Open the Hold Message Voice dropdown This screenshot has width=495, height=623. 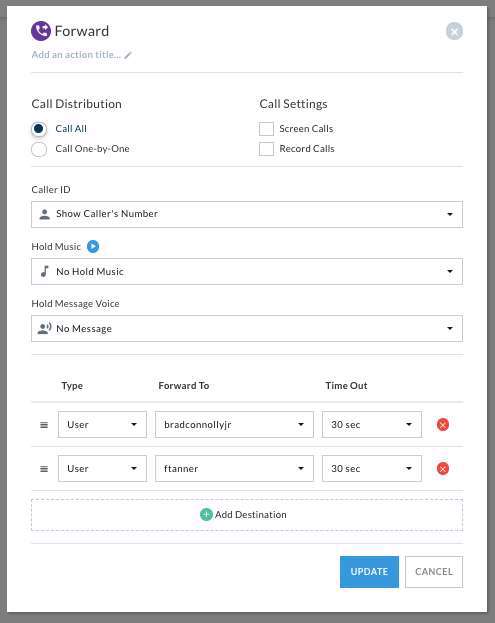pyautogui.click(x=247, y=329)
